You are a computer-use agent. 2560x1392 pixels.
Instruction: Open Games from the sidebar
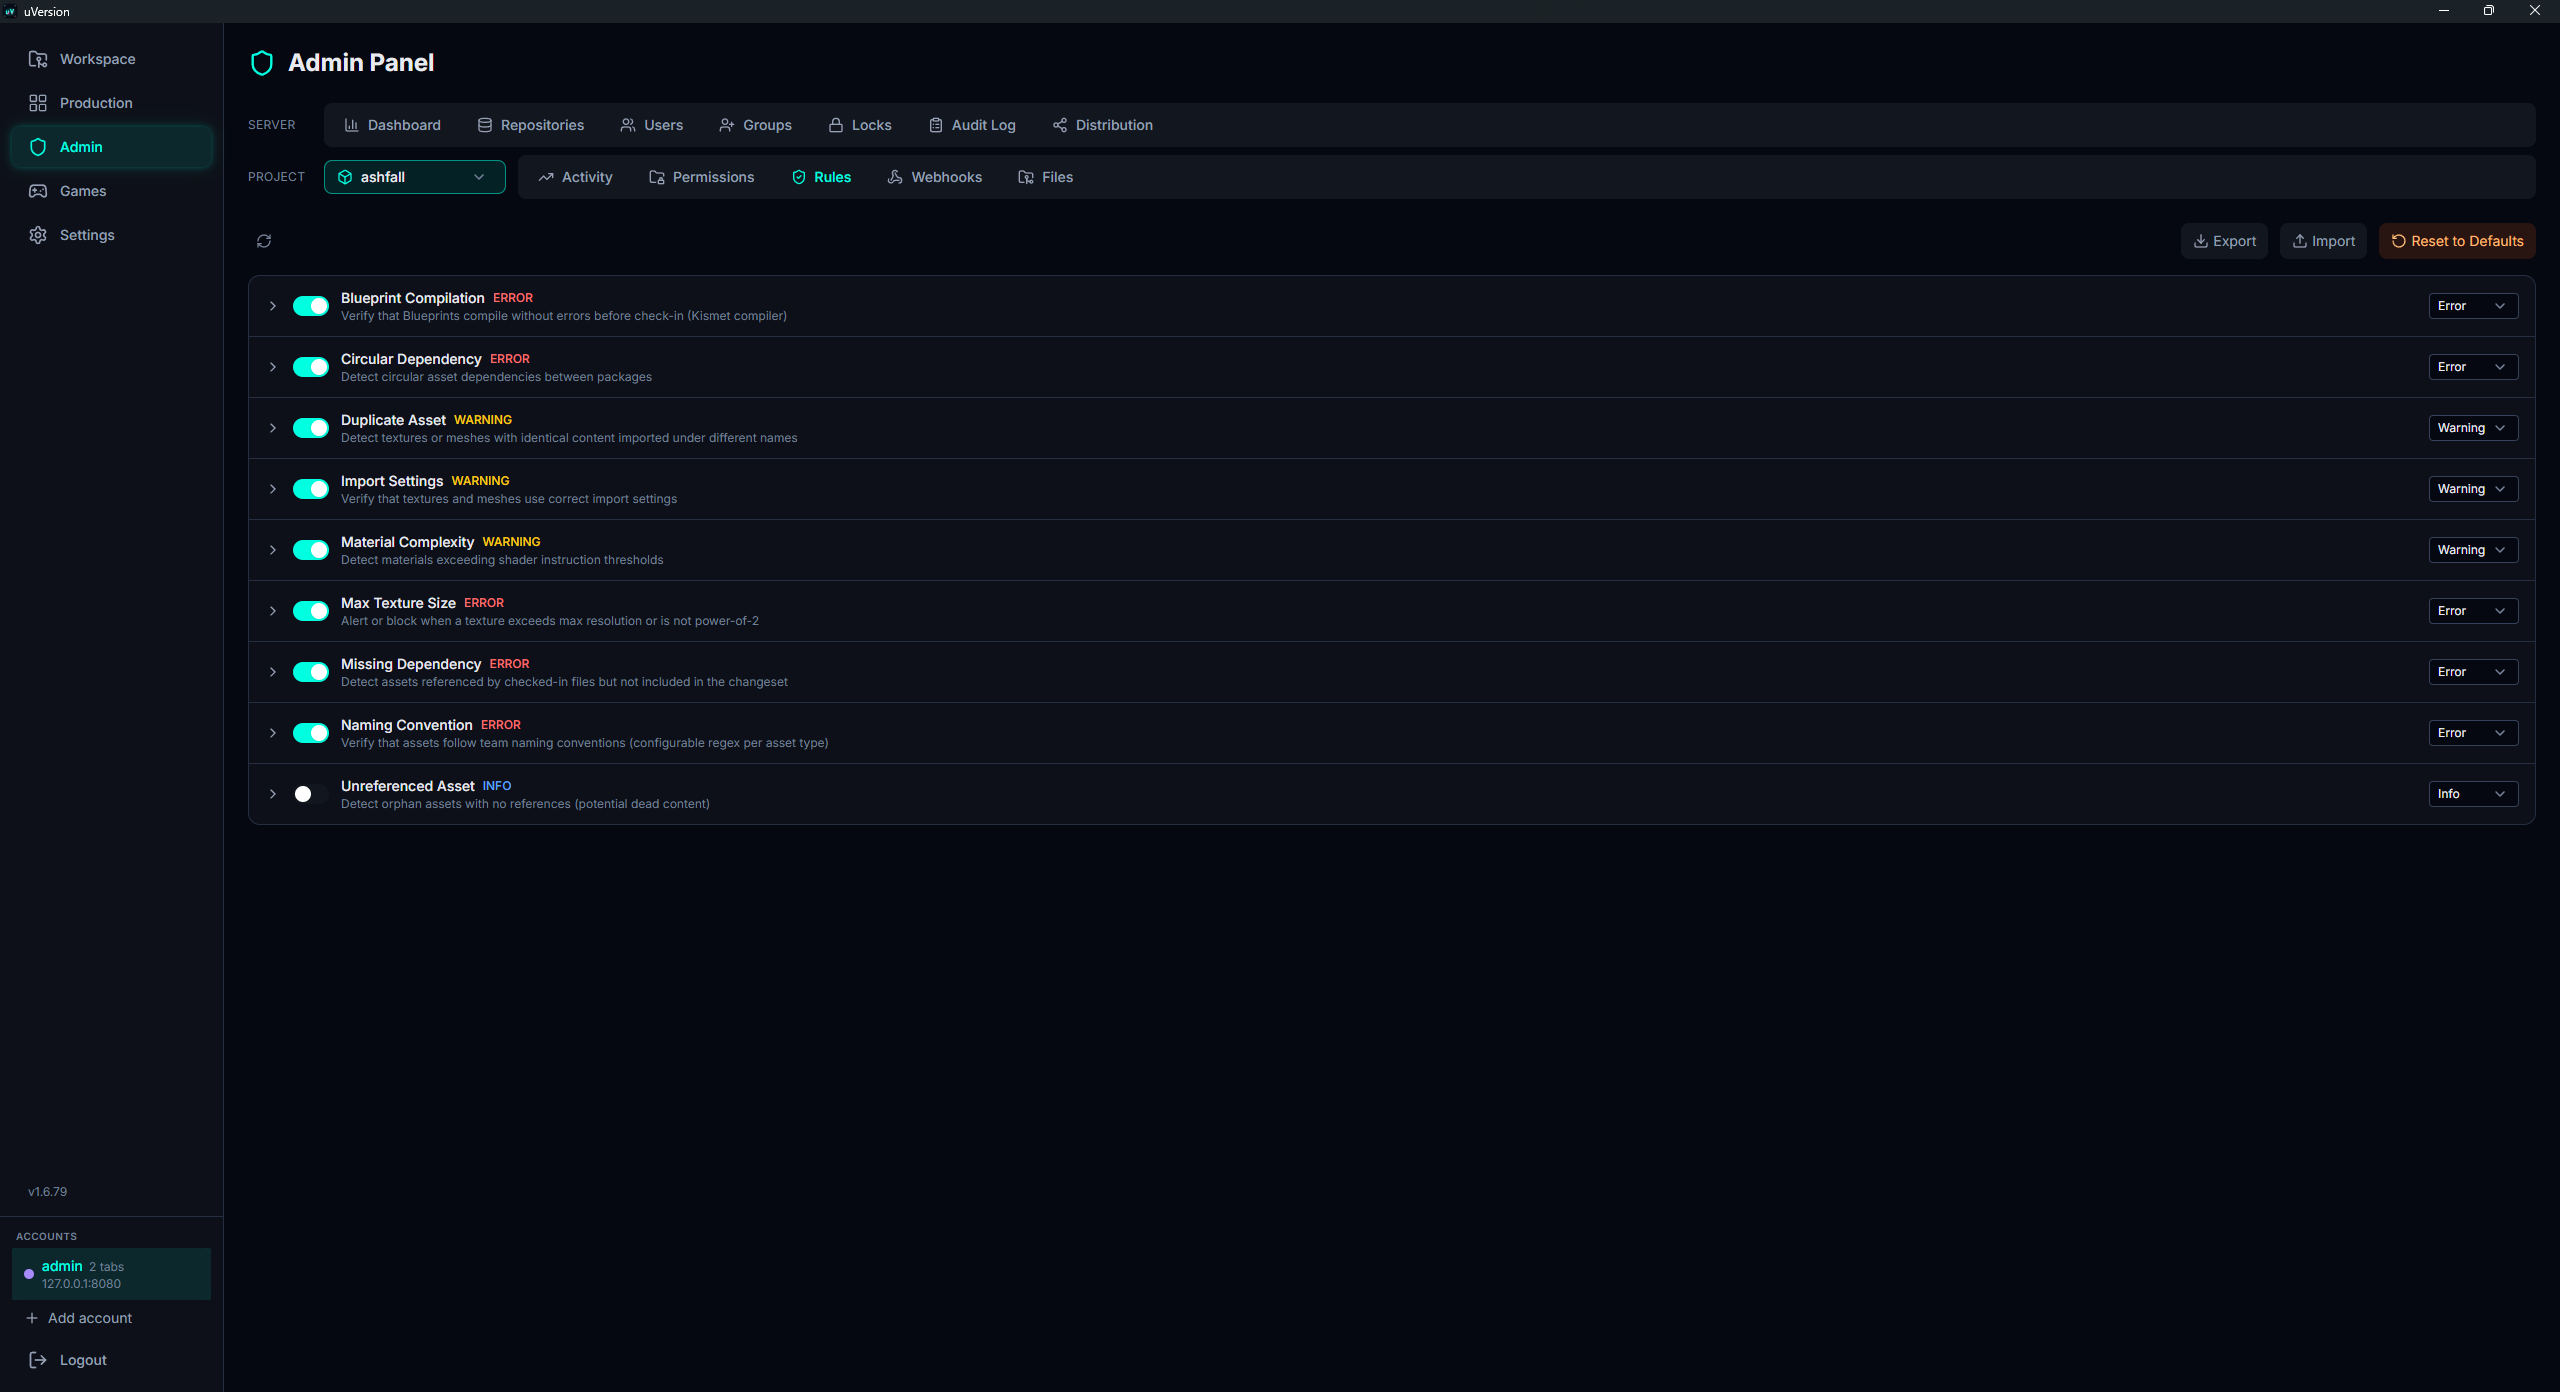point(111,191)
